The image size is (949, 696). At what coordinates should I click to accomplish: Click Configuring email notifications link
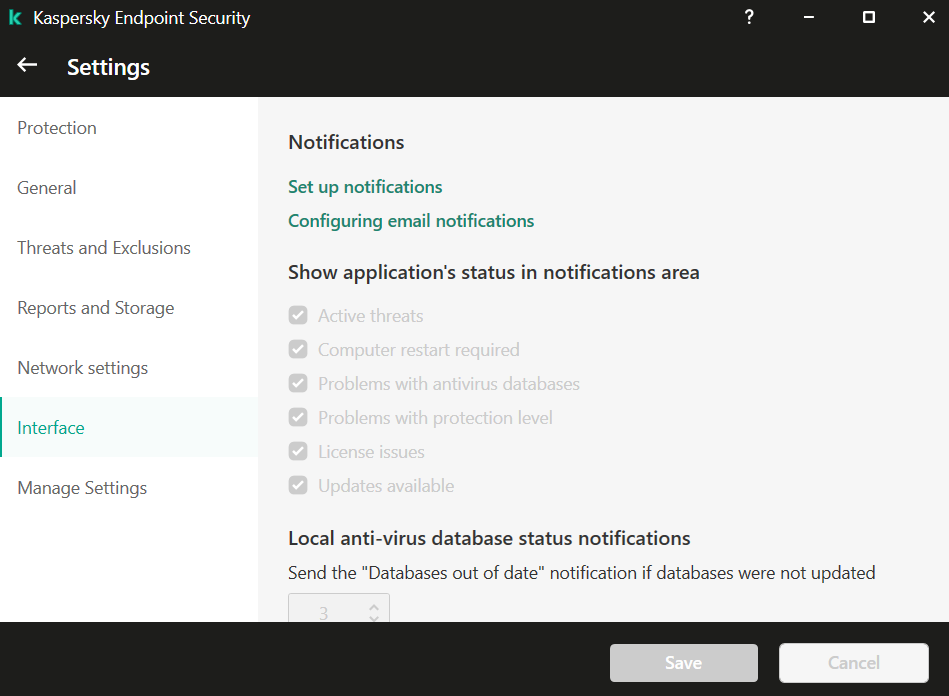411,221
